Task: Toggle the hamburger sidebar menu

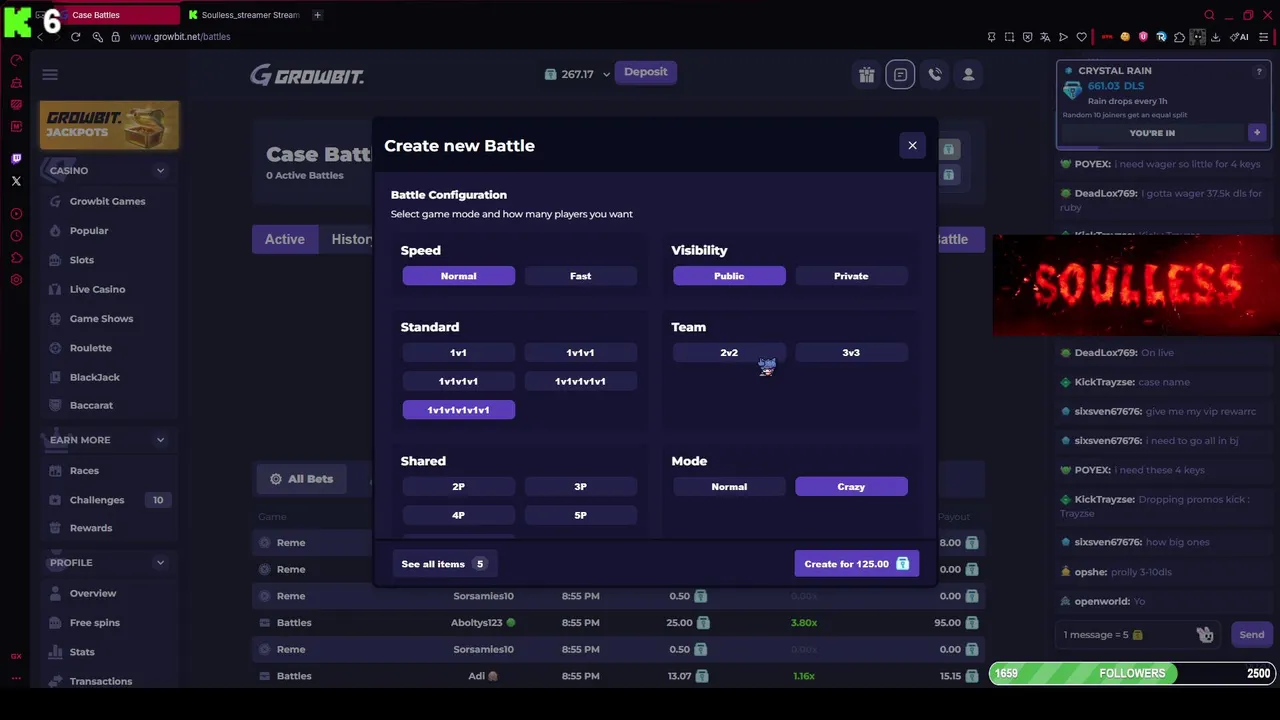Action: pyautogui.click(x=50, y=74)
